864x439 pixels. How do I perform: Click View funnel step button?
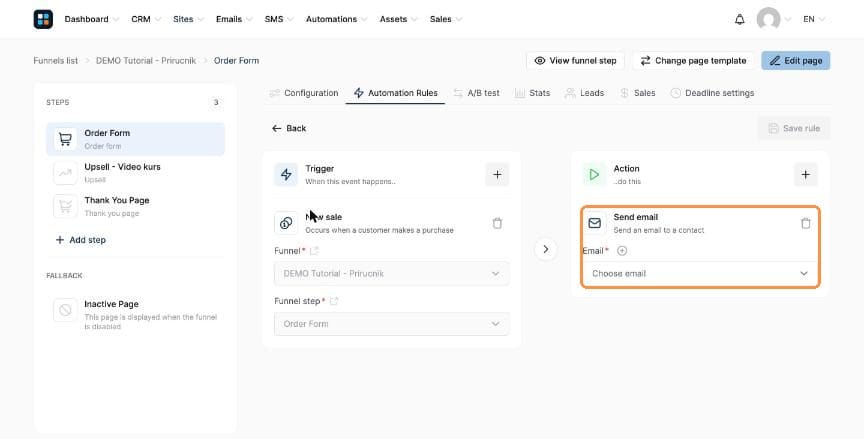[x=575, y=61]
